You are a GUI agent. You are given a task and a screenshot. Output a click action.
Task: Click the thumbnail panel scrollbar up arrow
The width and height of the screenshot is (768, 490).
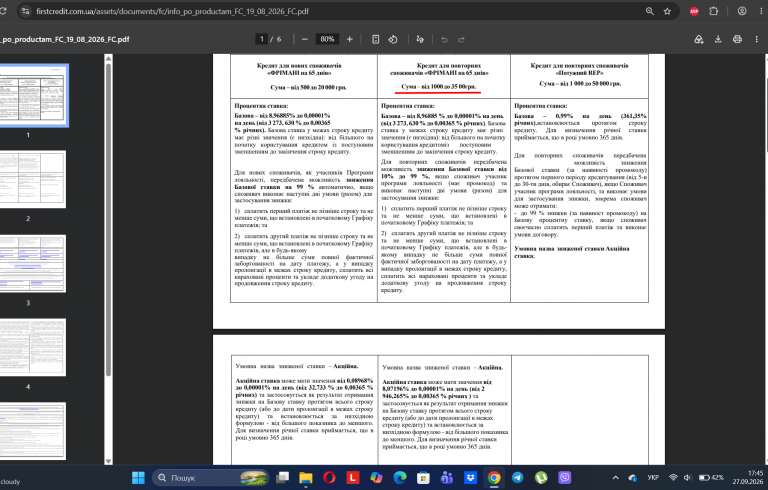pos(108,58)
